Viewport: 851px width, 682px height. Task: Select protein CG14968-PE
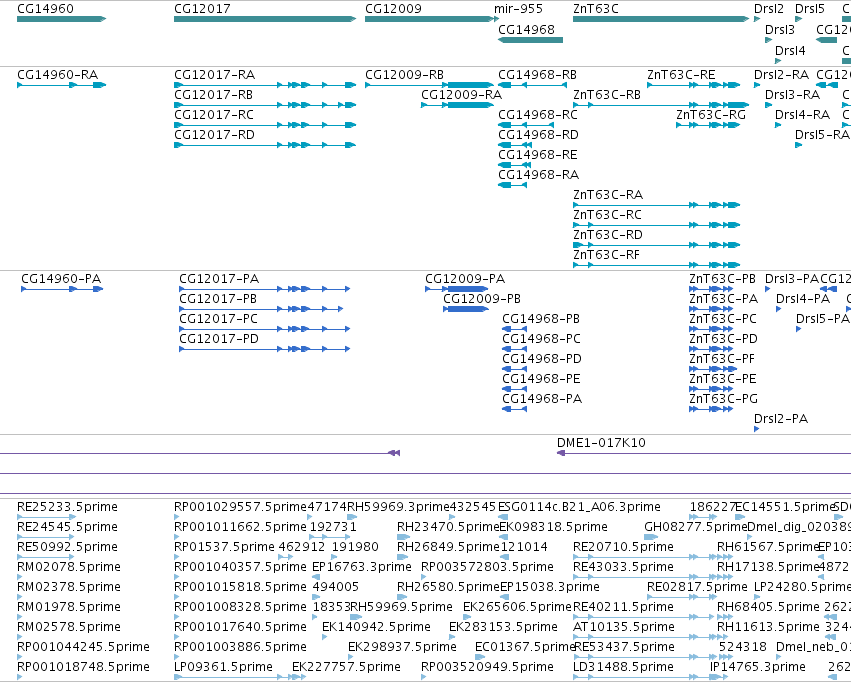(x=541, y=379)
